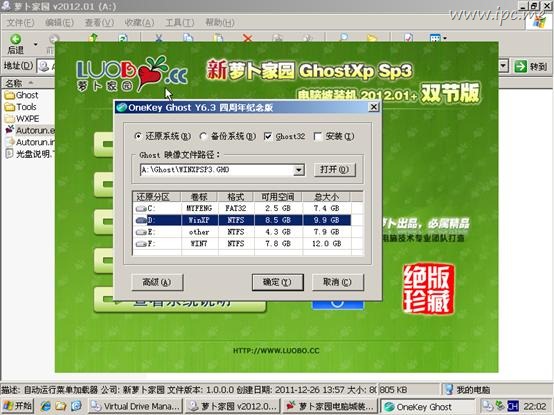Switch to 萝卜家园电脑城装 taskbar window
554x415 pixels.
coord(330,407)
